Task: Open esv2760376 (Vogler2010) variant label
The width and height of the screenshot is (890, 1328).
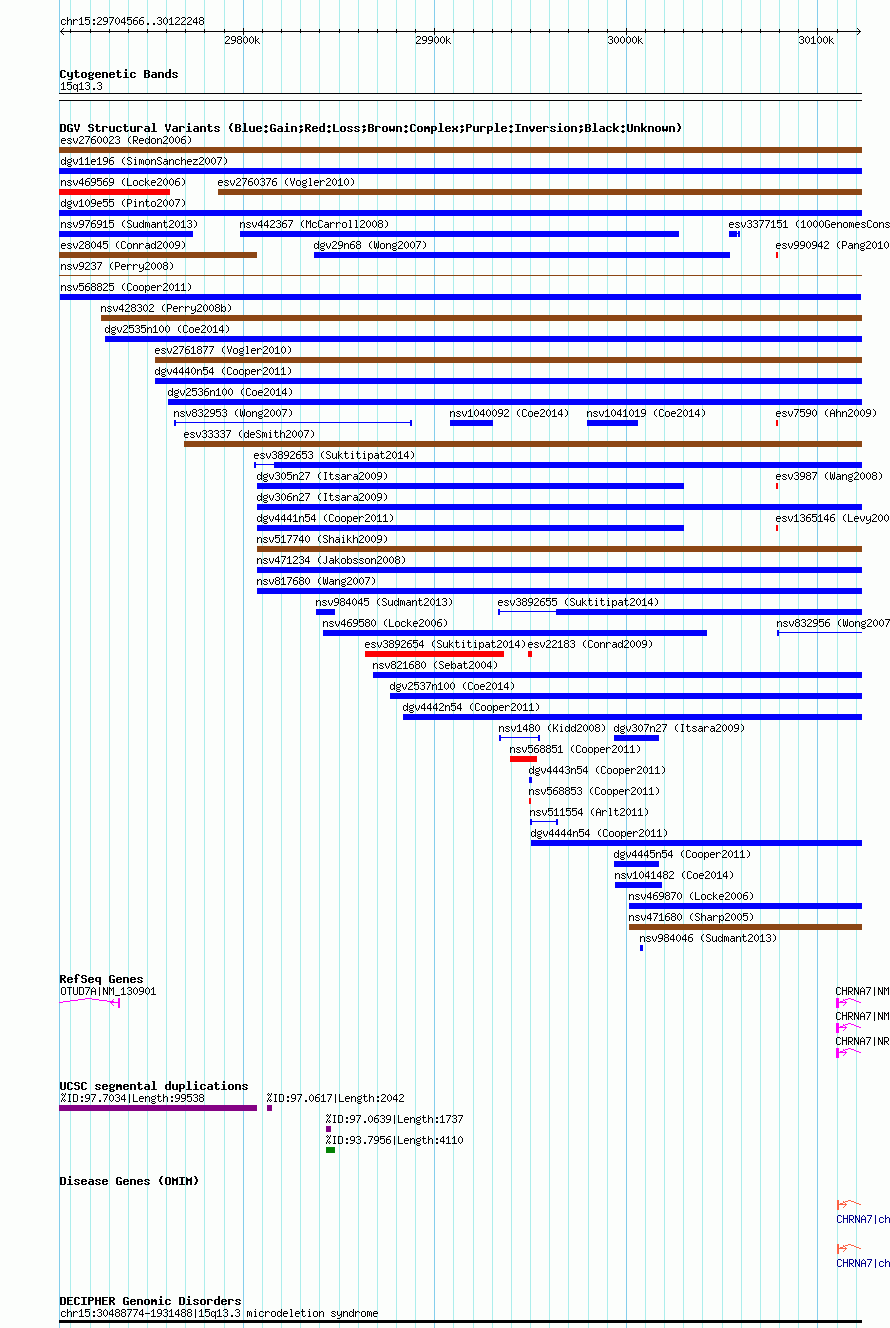Action: [x=286, y=182]
